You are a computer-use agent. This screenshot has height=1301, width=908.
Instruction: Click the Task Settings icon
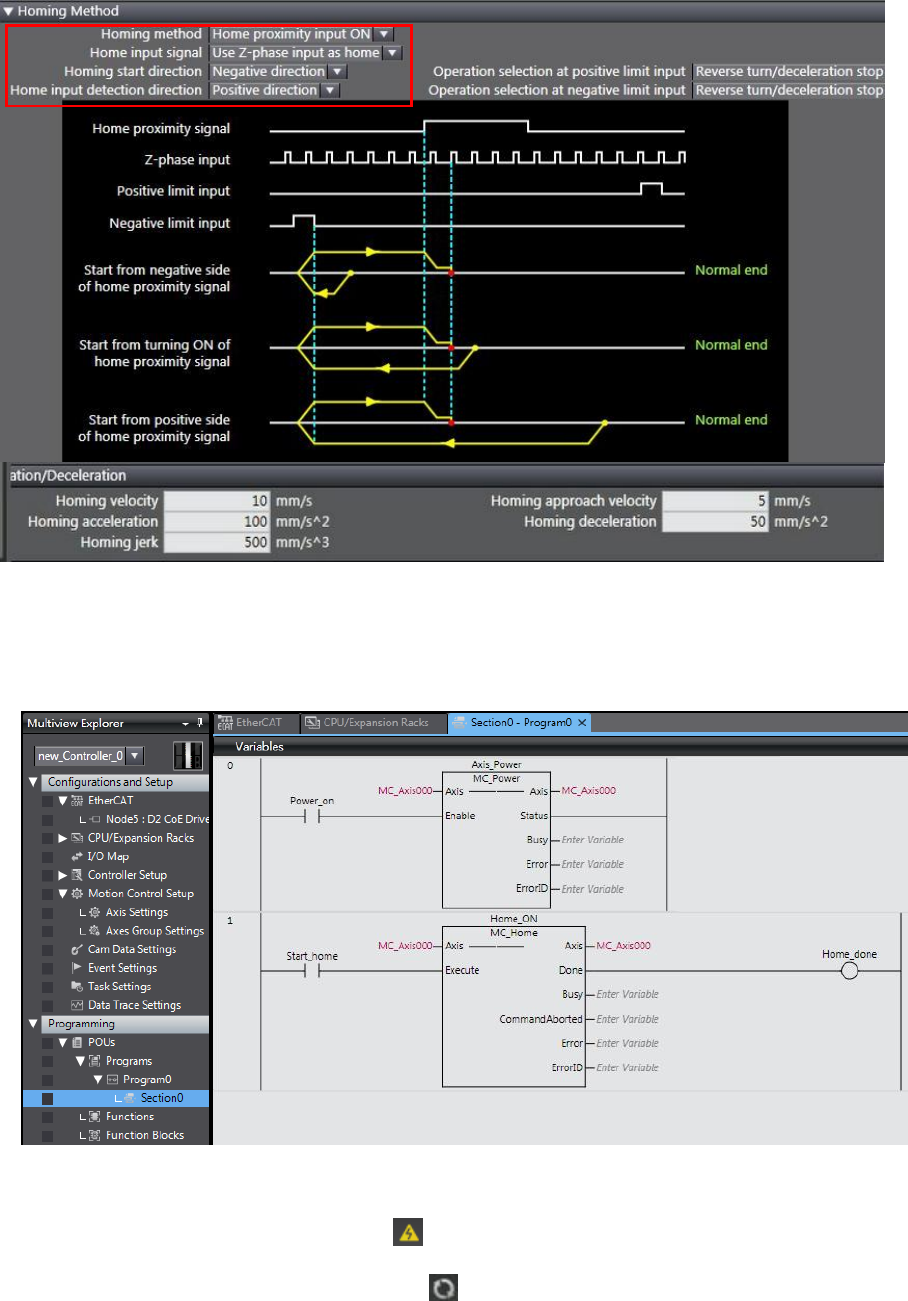(x=79, y=986)
